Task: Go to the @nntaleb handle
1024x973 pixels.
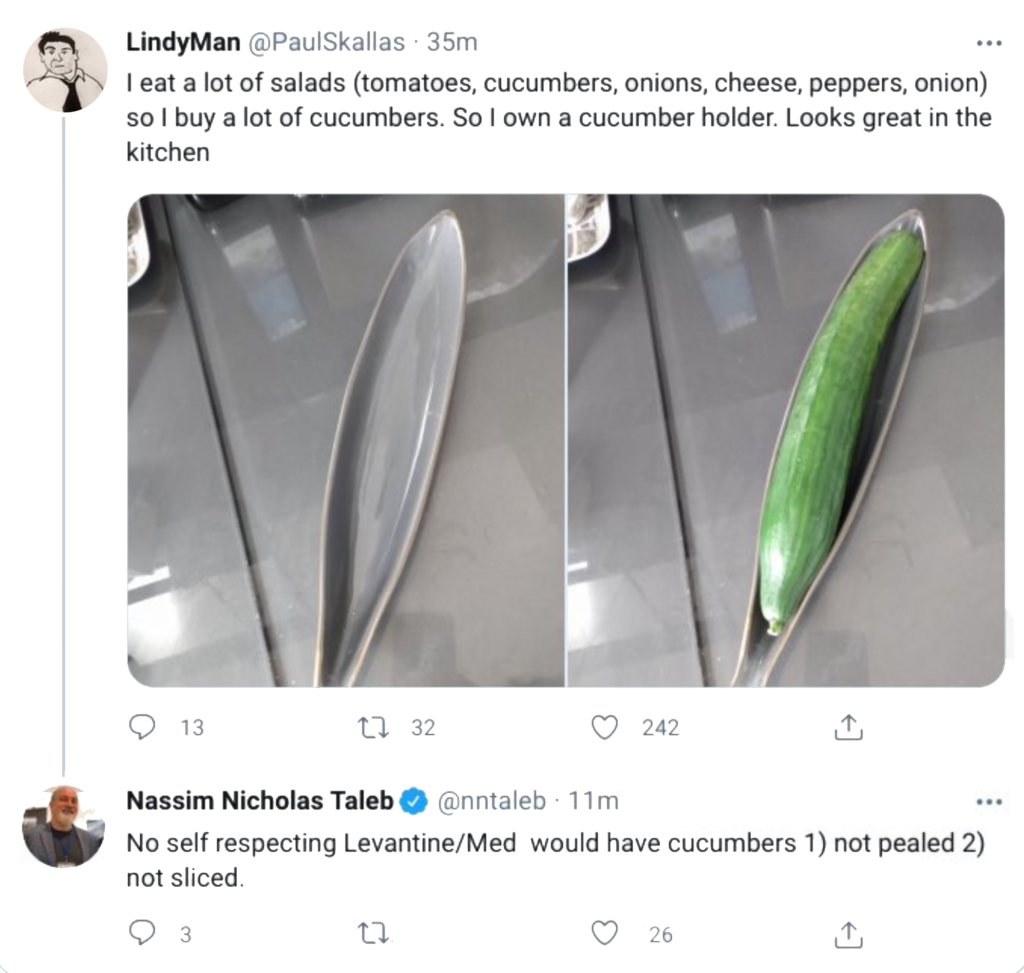Action: [493, 801]
